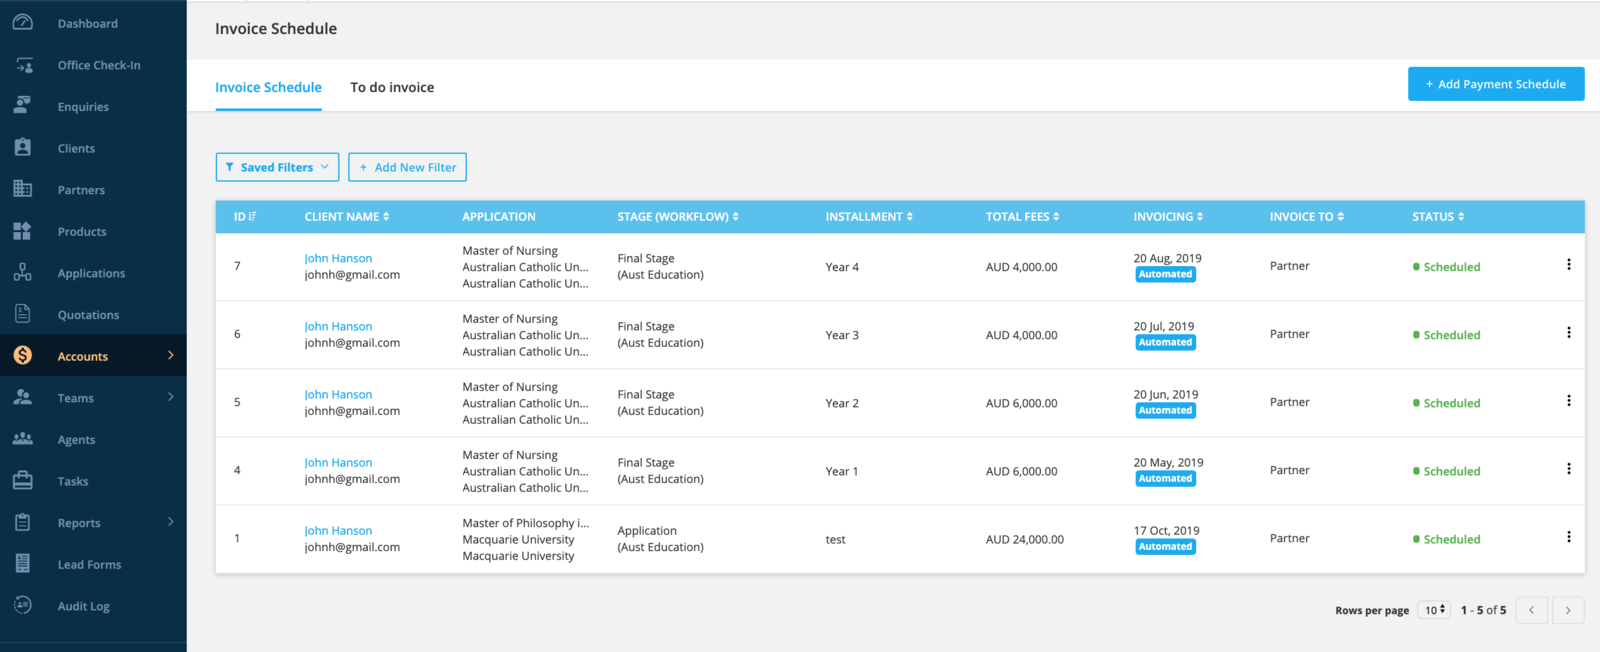The width and height of the screenshot is (1600, 652).
Task: Open the Enquiries sidebar icon
Action: pyautogui.click(x=23, y=106)
